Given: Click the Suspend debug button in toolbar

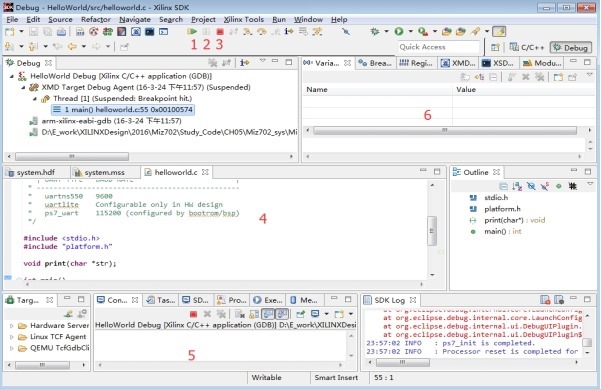Looking at the screenshot, I should pyautogui.click(x=206, y=31).
